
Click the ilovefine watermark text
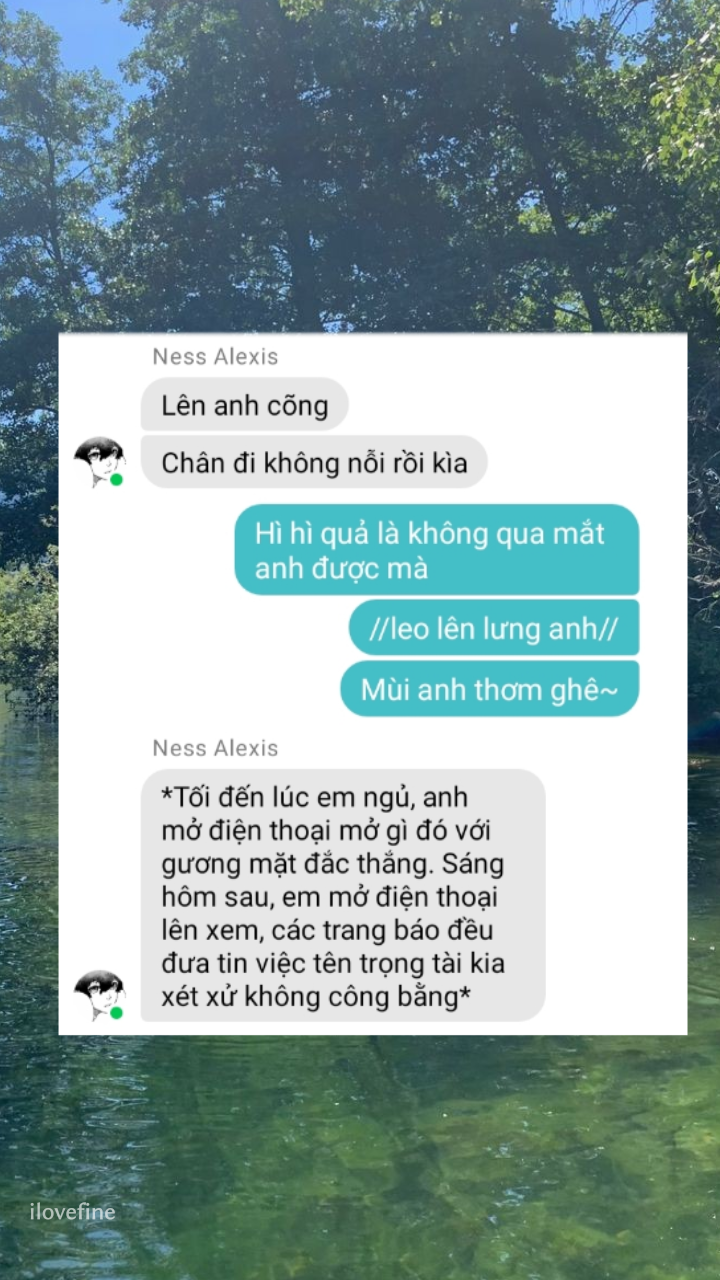72,1212
